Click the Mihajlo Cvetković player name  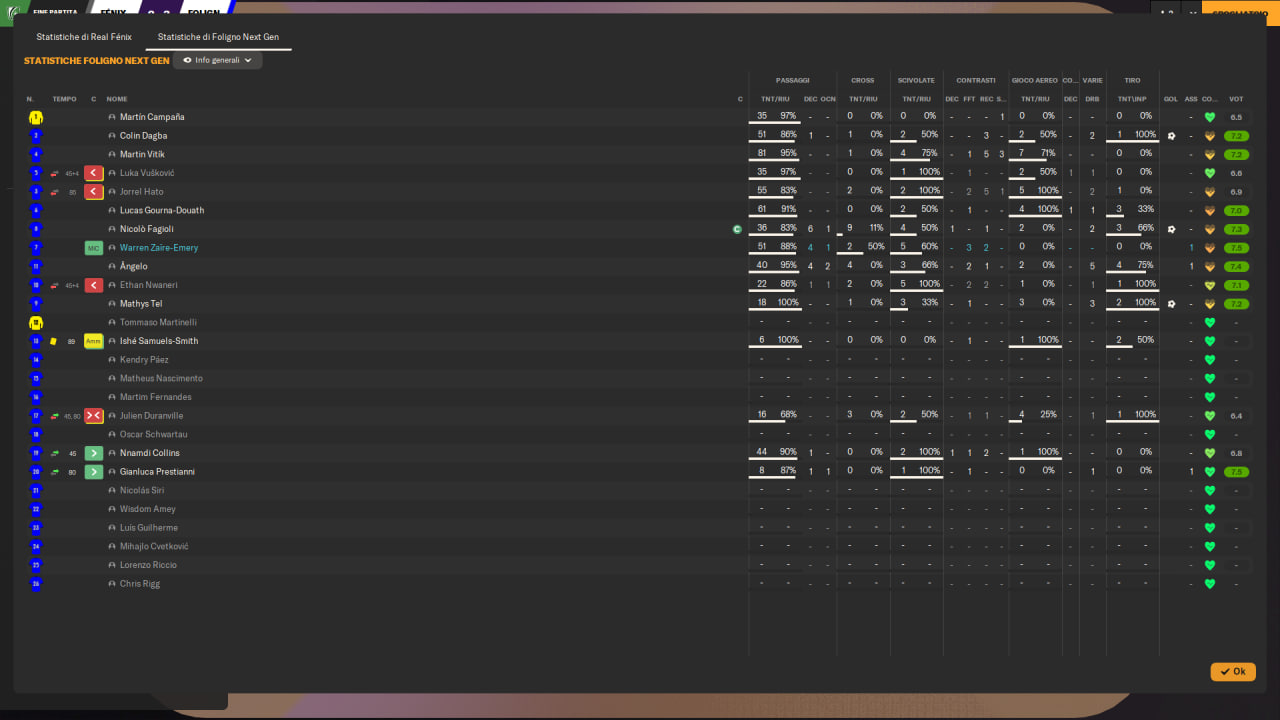tap(154, 547)
